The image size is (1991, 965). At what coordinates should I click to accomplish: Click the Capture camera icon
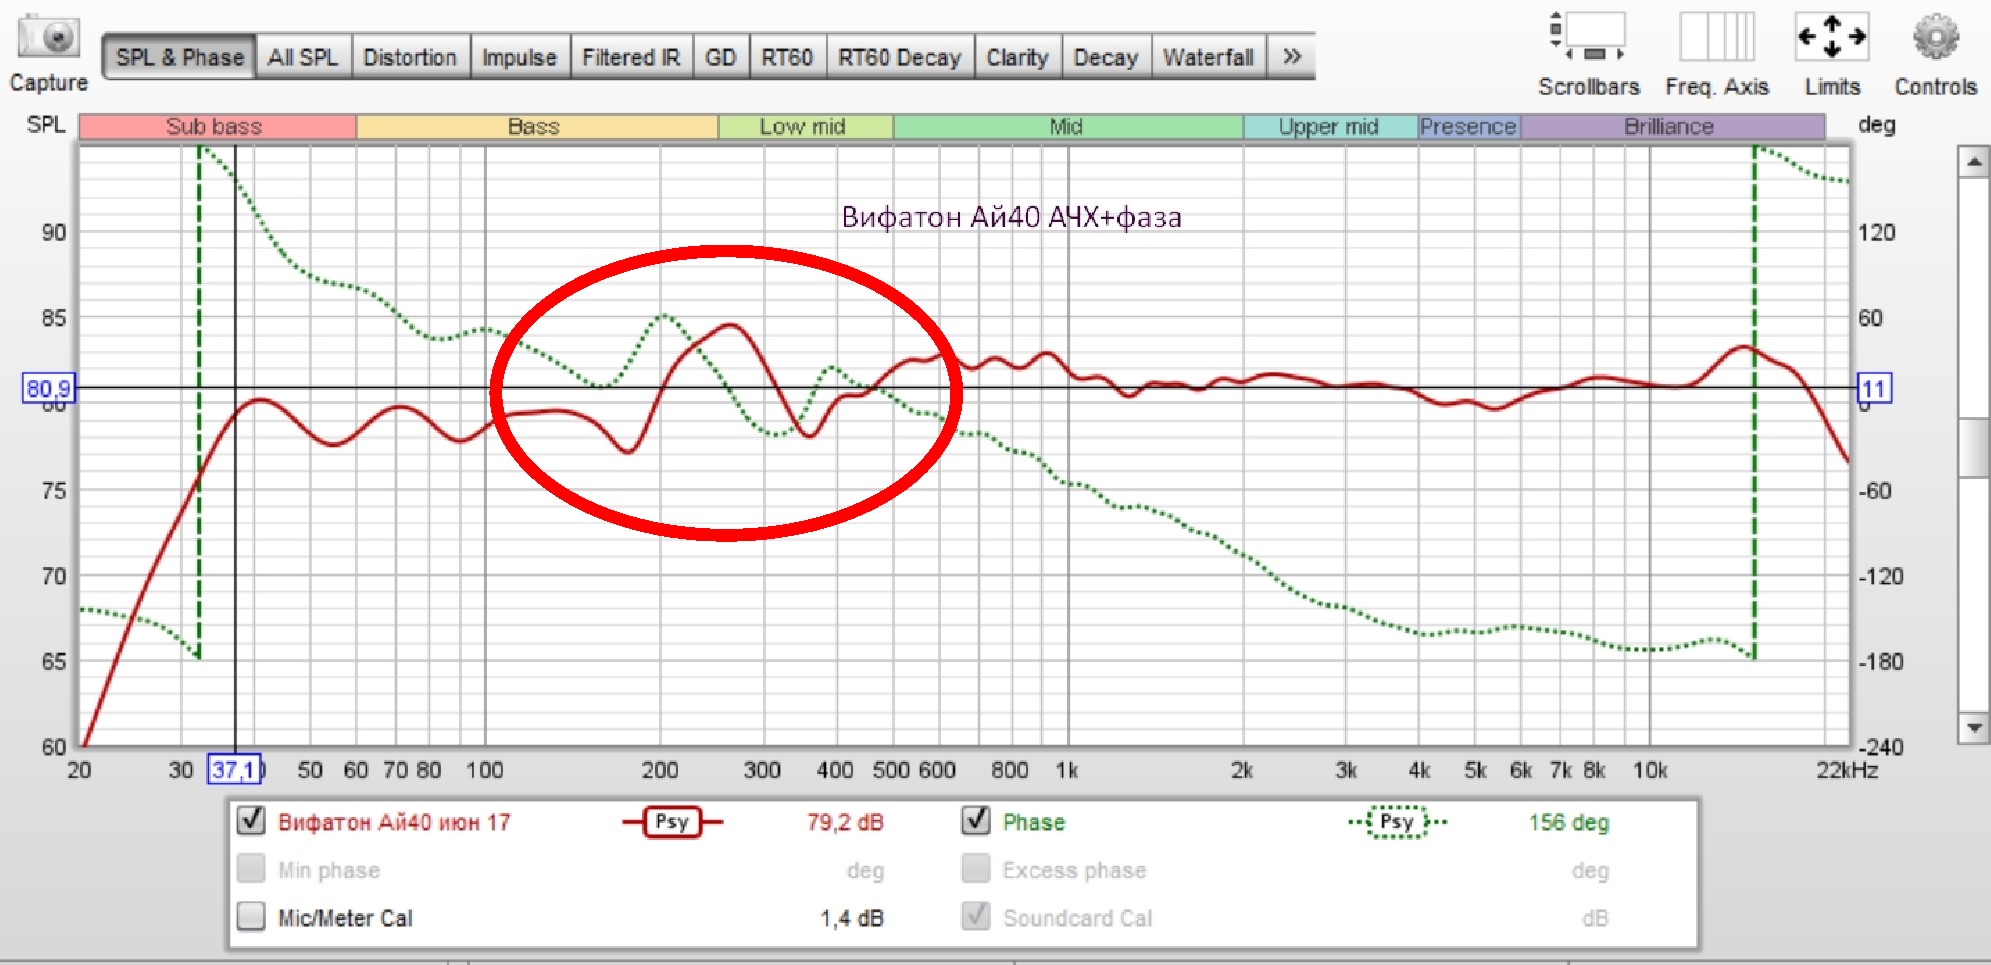click(x=48, y=39)
